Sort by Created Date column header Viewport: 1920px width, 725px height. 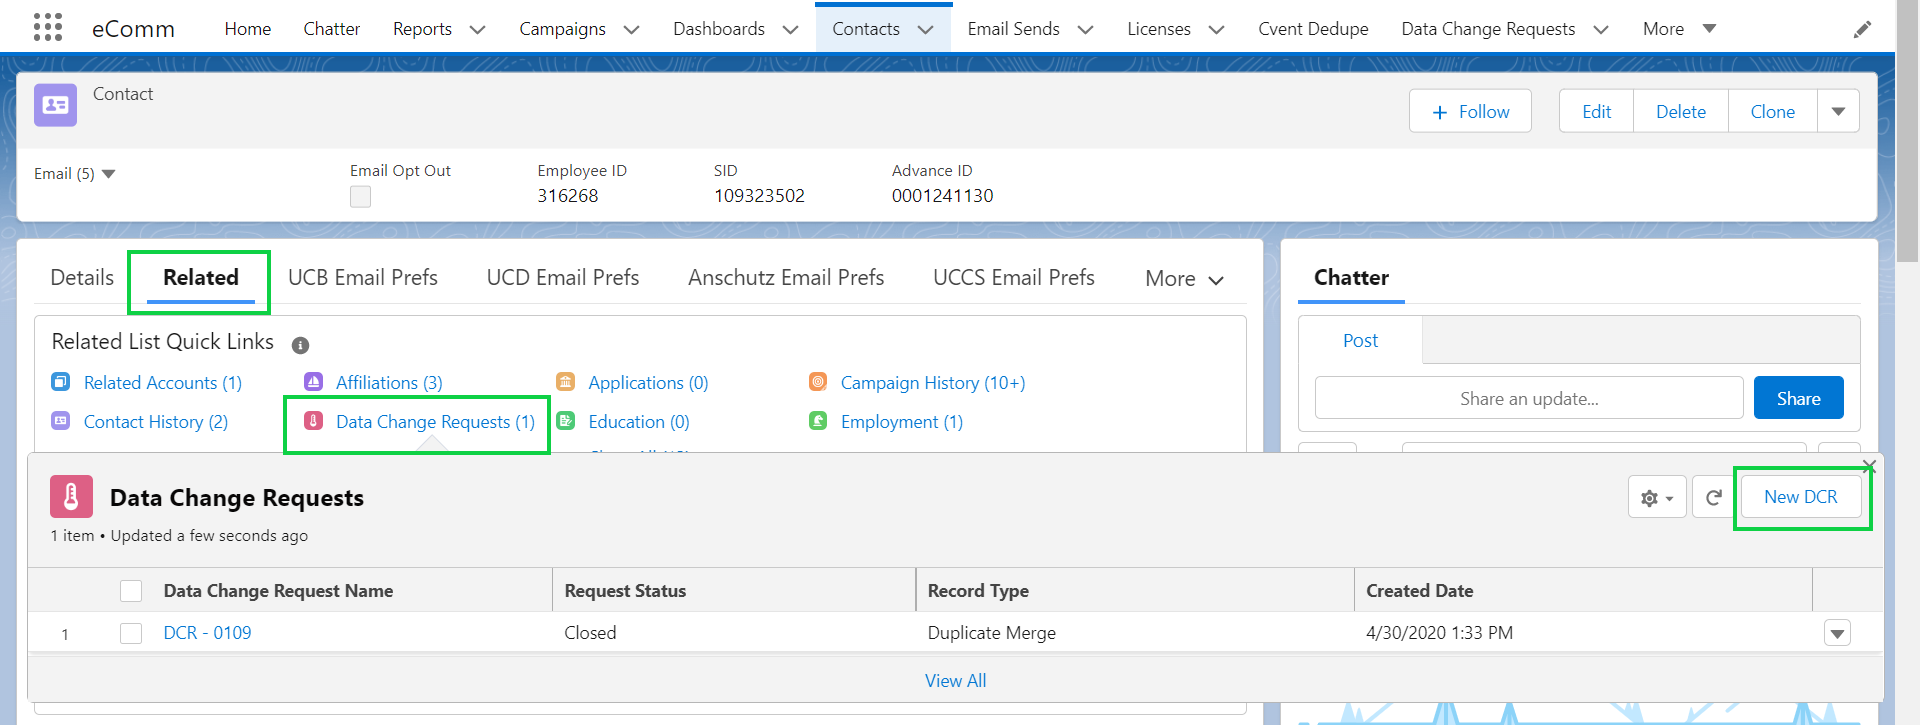[x=1583, y=590]
